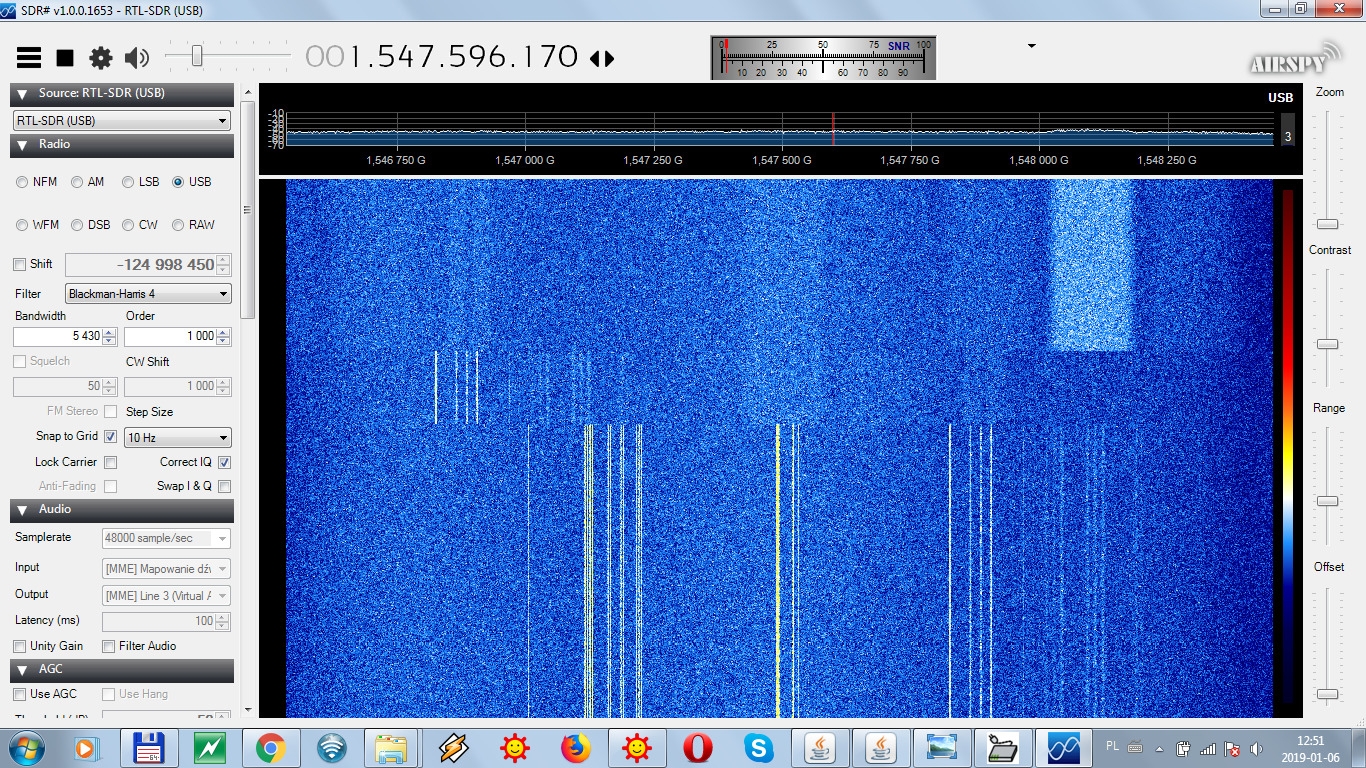The width and height of the screenshot is (1366, 768).
Task: Collapse the AGC panel header
Action: (x=122, y=669)
